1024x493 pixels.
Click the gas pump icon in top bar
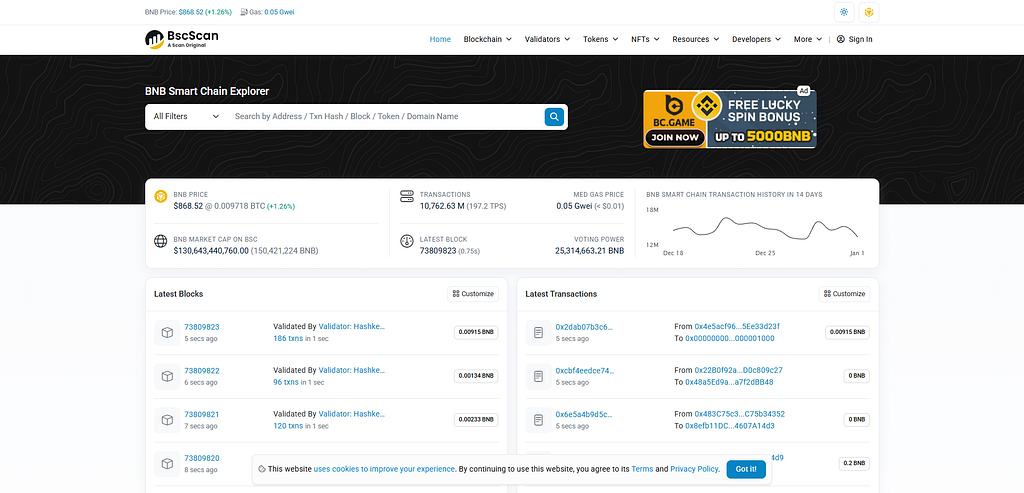(x=244, y=12)
